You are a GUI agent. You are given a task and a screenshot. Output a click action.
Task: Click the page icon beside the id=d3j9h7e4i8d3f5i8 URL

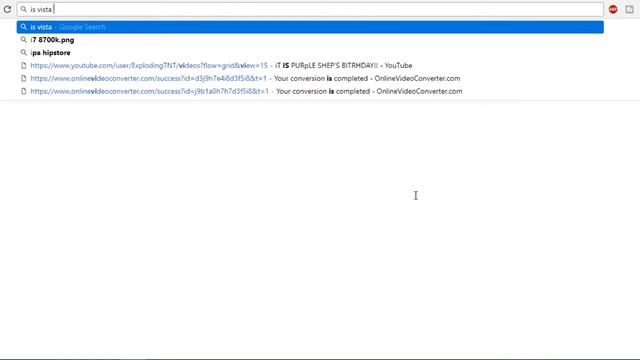[24, 78]
